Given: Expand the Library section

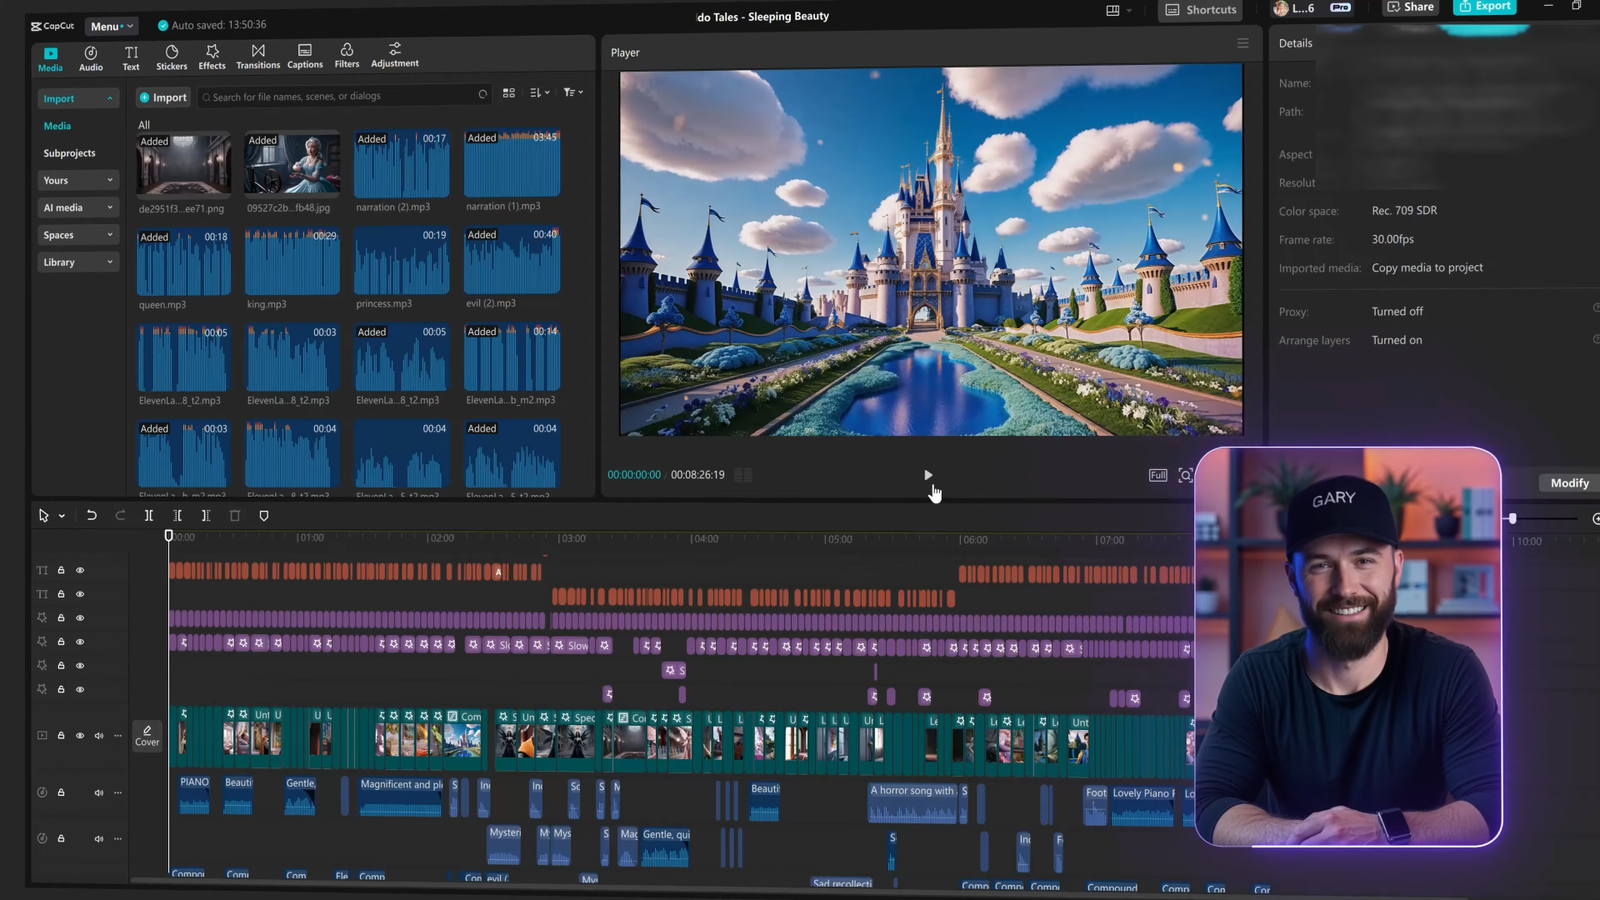Looking at the screenshot, I should 78,262.
